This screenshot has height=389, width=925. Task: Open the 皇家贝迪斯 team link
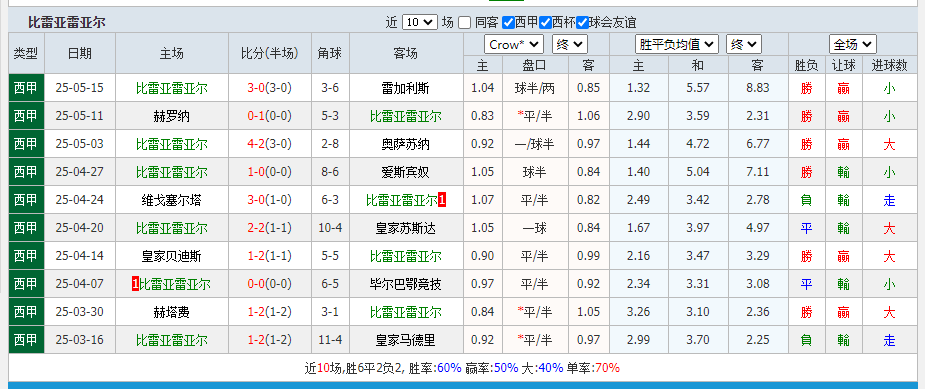click(x=172, y=256)
